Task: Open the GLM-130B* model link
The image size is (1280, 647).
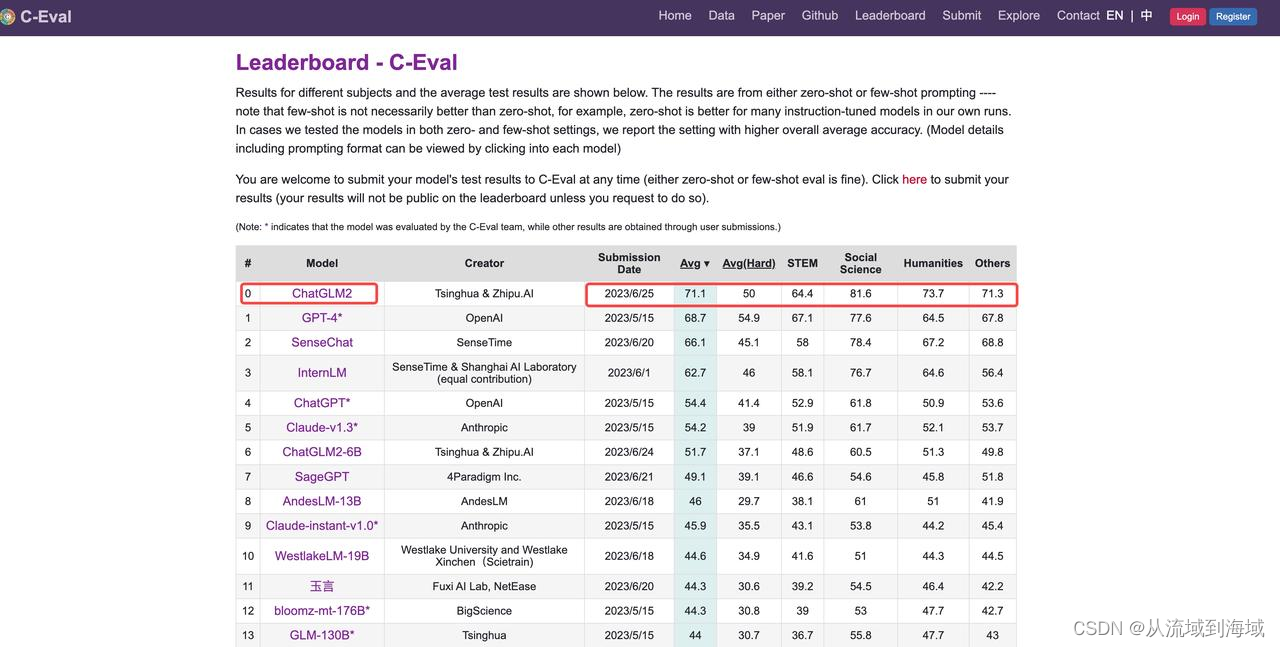Action: pos(322,635)
